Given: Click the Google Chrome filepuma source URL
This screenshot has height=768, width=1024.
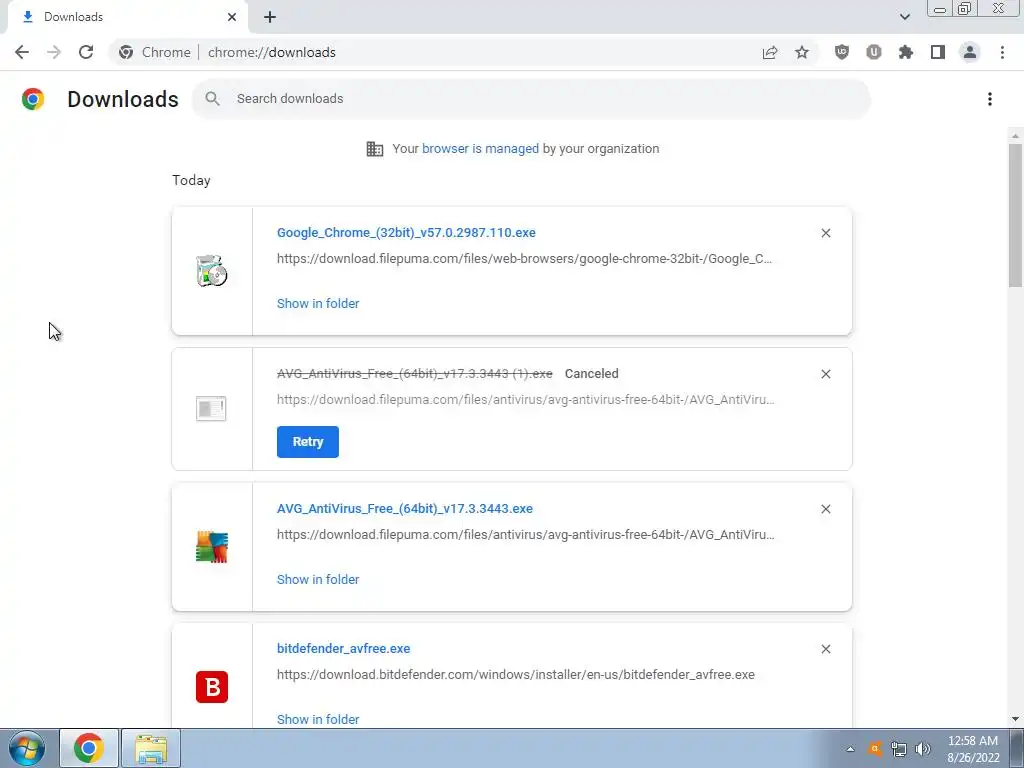Looking at the screenshot, I should 524,259.
